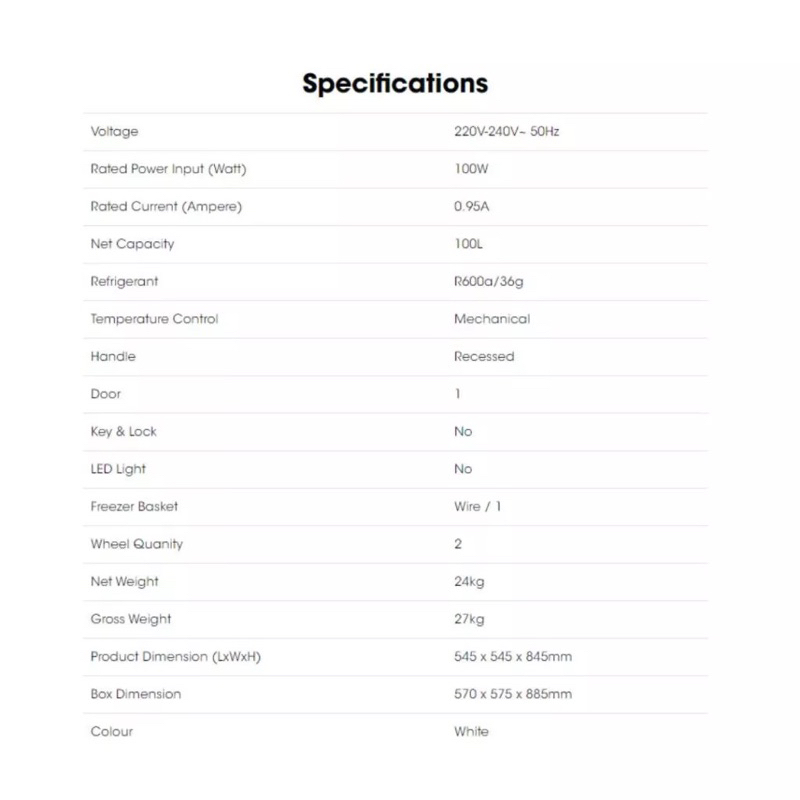The image size is (800, 800).
Task: Select the 220V-240V~ 50Hz value
Action: coord(506,131)
